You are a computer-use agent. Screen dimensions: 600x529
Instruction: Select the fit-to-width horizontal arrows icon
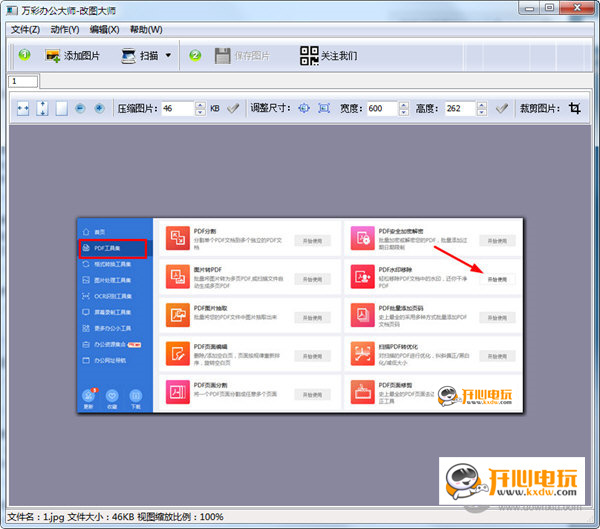pos(23,108)
